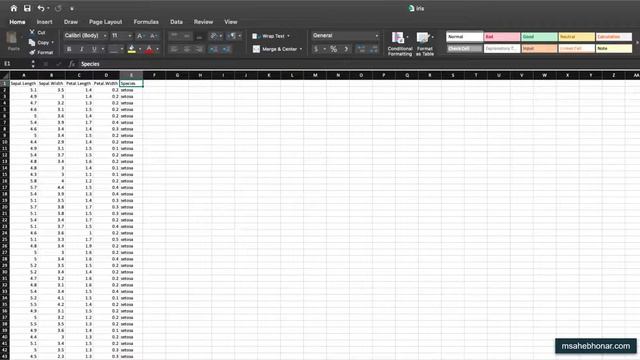Switch to the Page Layout tab
The image size is (640, 360).
coord(105,22)
